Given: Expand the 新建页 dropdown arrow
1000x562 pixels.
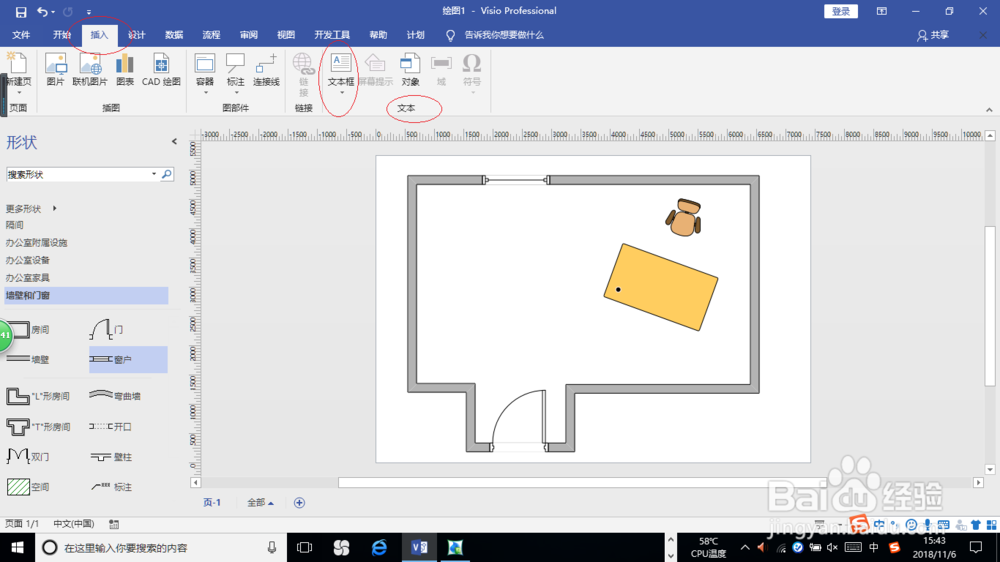Looking at the screenshot, I should tap(18, 93).
